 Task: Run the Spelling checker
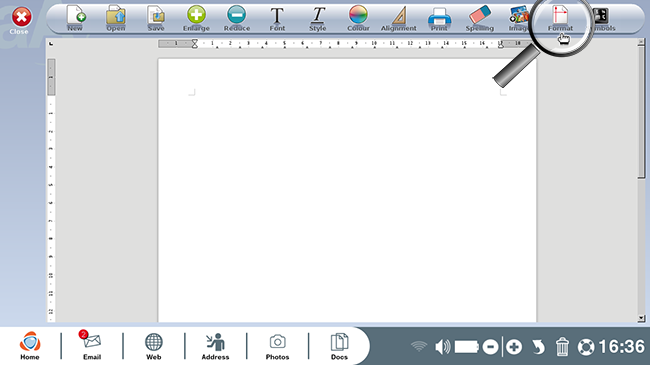coord(480,18)
